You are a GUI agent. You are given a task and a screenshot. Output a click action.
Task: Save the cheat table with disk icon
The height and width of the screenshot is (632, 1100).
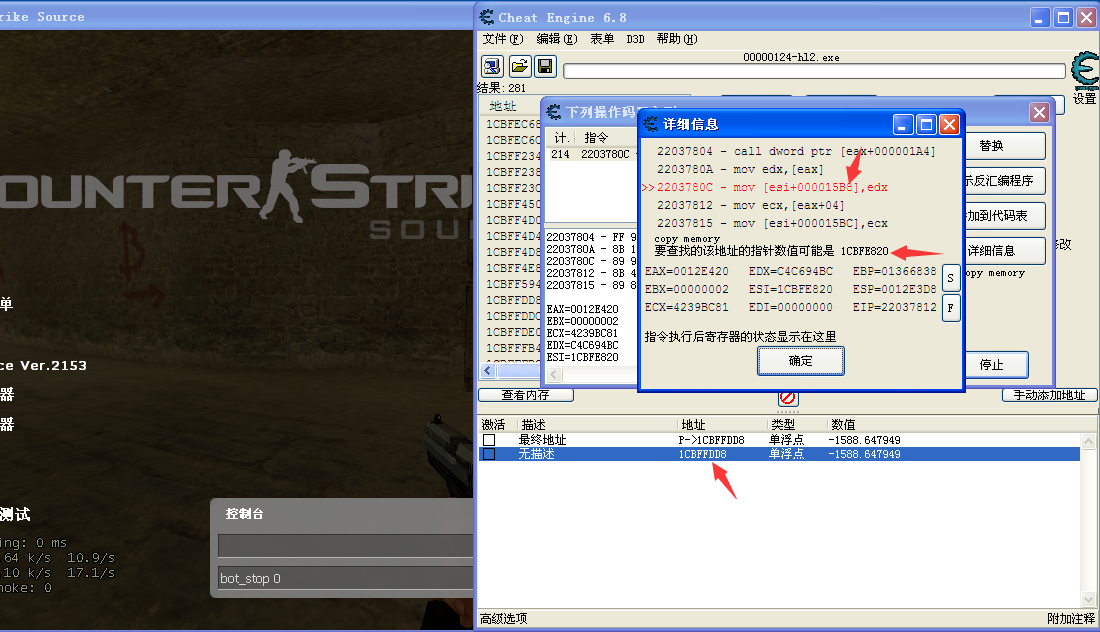click(543, 66)
